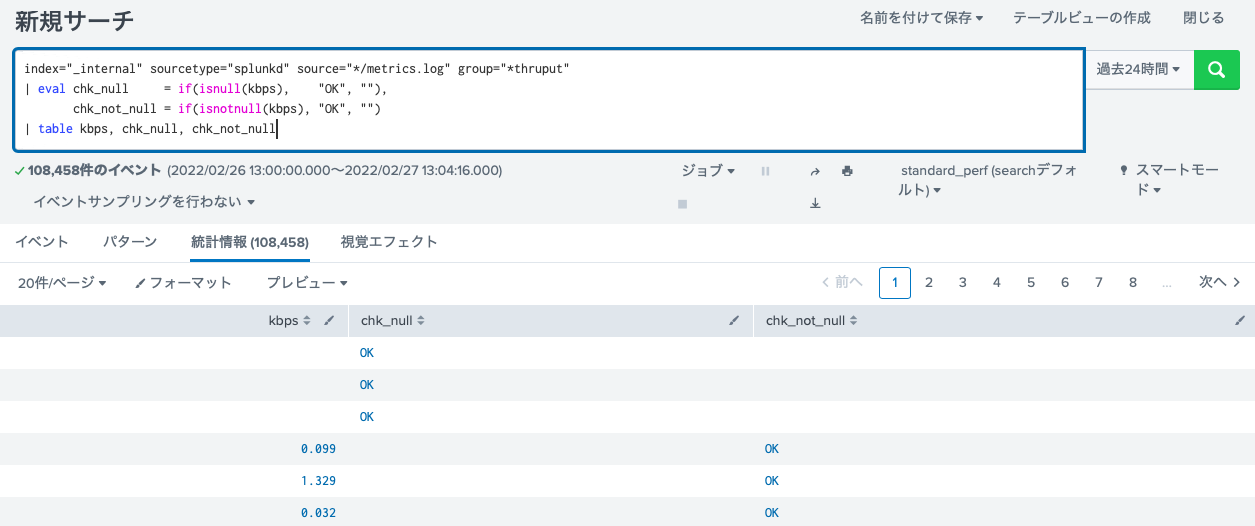Go to results page 4

coord(997,283)
